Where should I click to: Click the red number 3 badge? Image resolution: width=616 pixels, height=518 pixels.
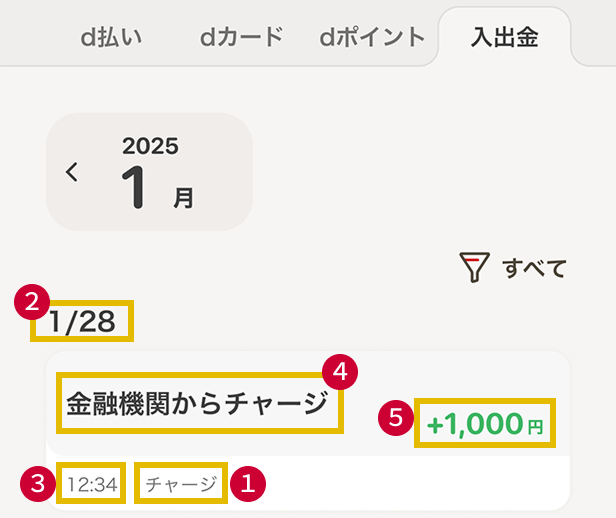pos(37,485)
